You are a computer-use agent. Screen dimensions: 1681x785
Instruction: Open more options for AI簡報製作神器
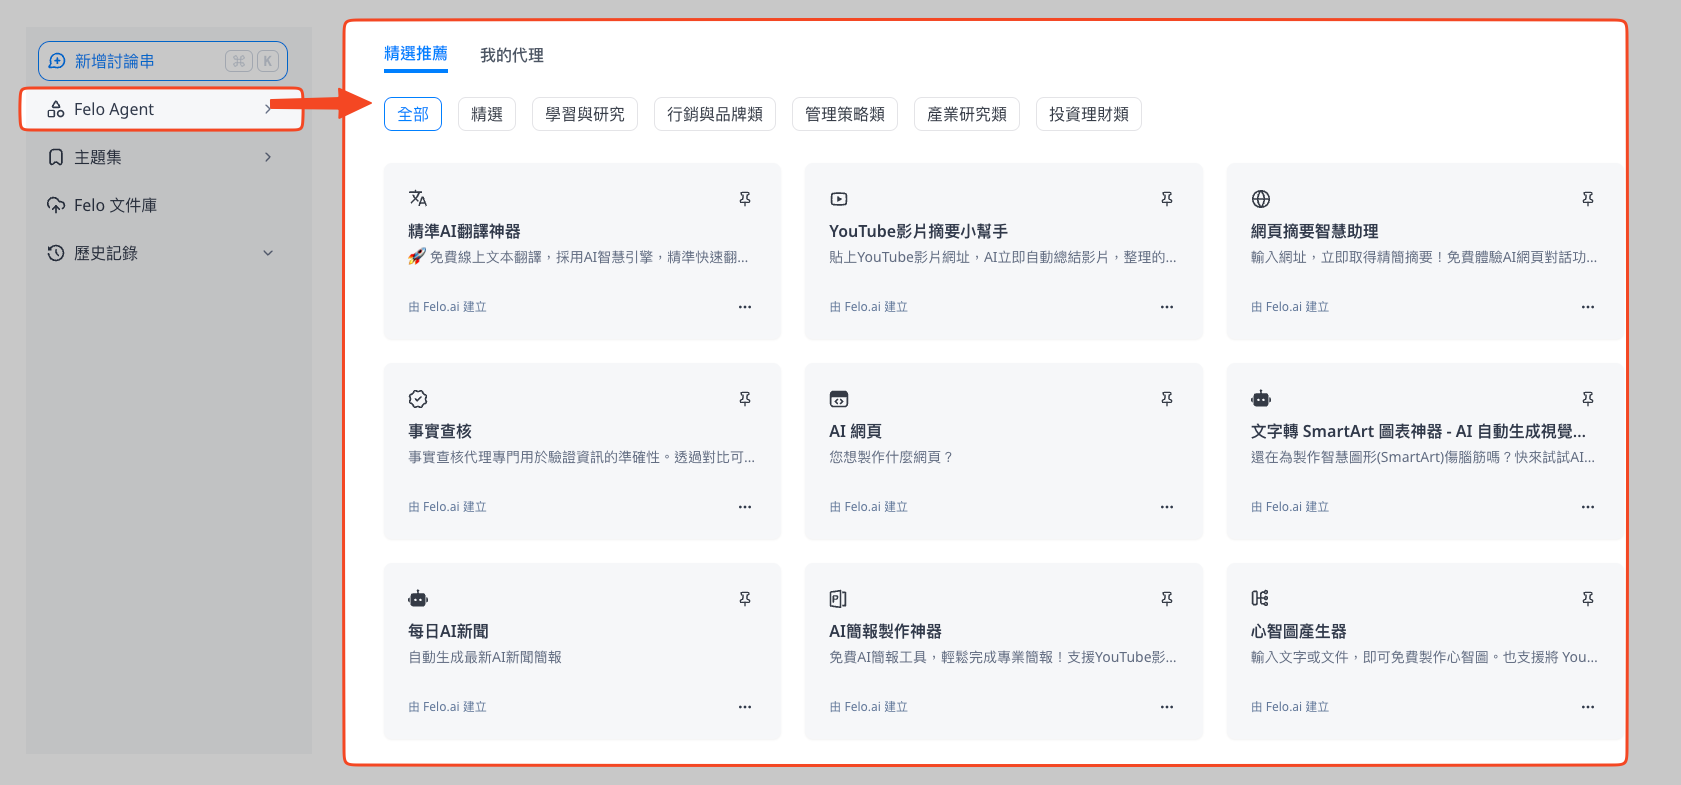tap(1167, 707)
